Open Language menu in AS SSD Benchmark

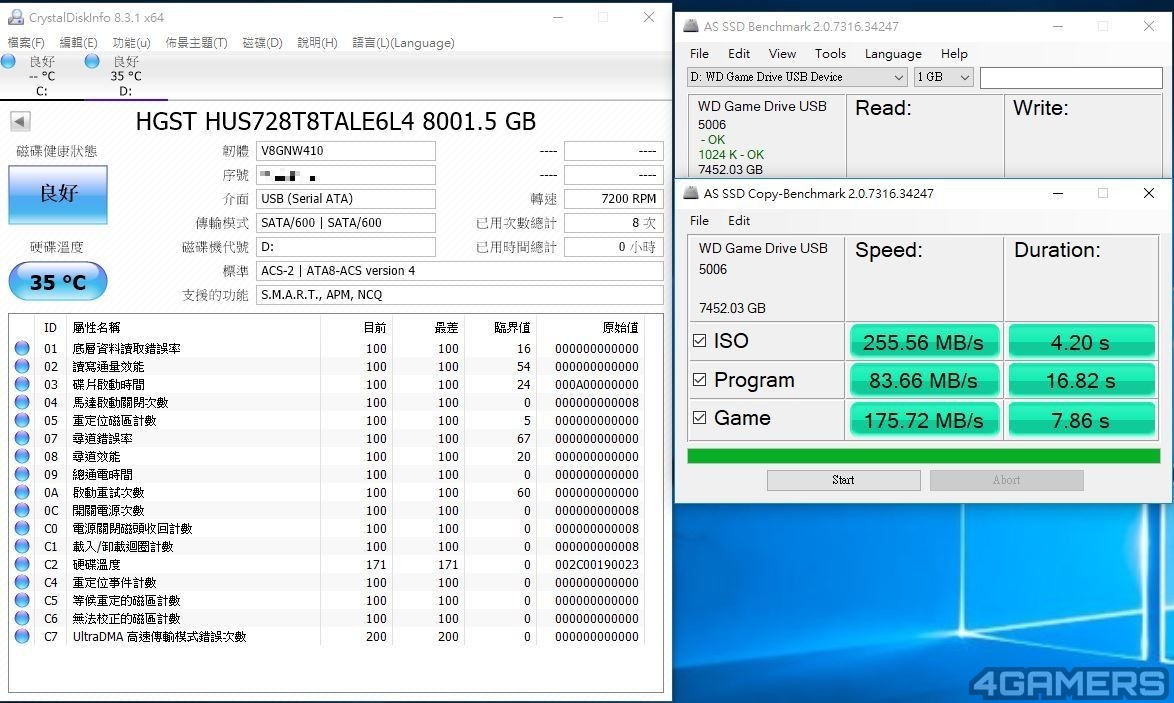coord(893,54)
